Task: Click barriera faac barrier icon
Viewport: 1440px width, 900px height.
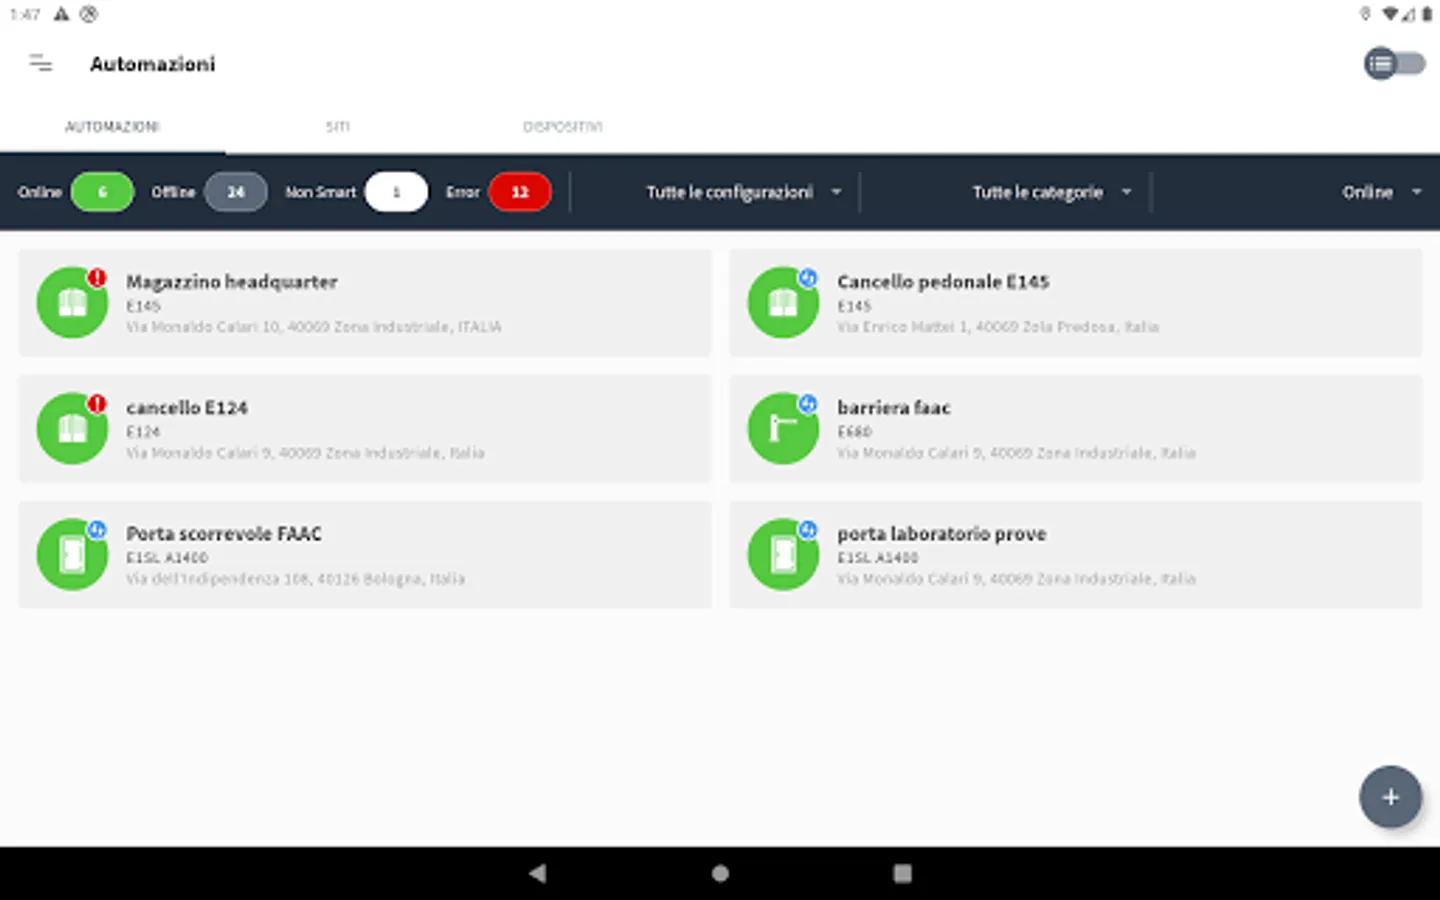Action: (x=783, y=429)
